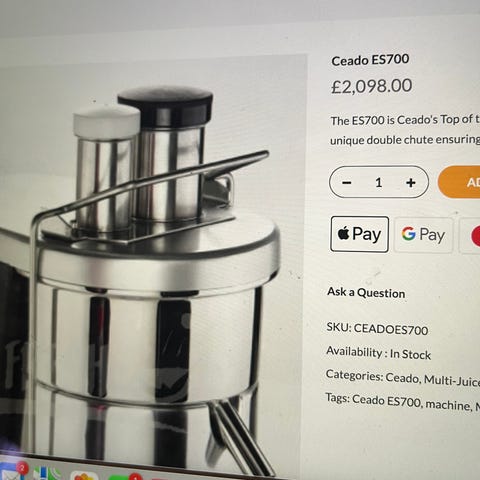Viewport: 480px width, 480px height.
Task: Choose the Google Pay button
Action: click(x=423, y=235)
